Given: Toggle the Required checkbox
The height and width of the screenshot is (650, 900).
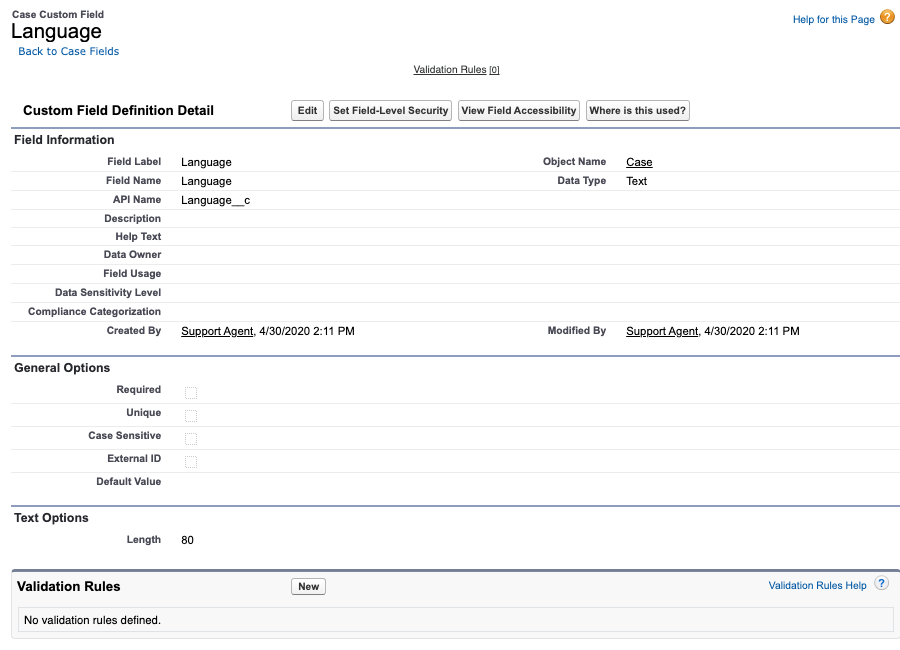Looking at the screenshot, I should click(x=191, y=392).
